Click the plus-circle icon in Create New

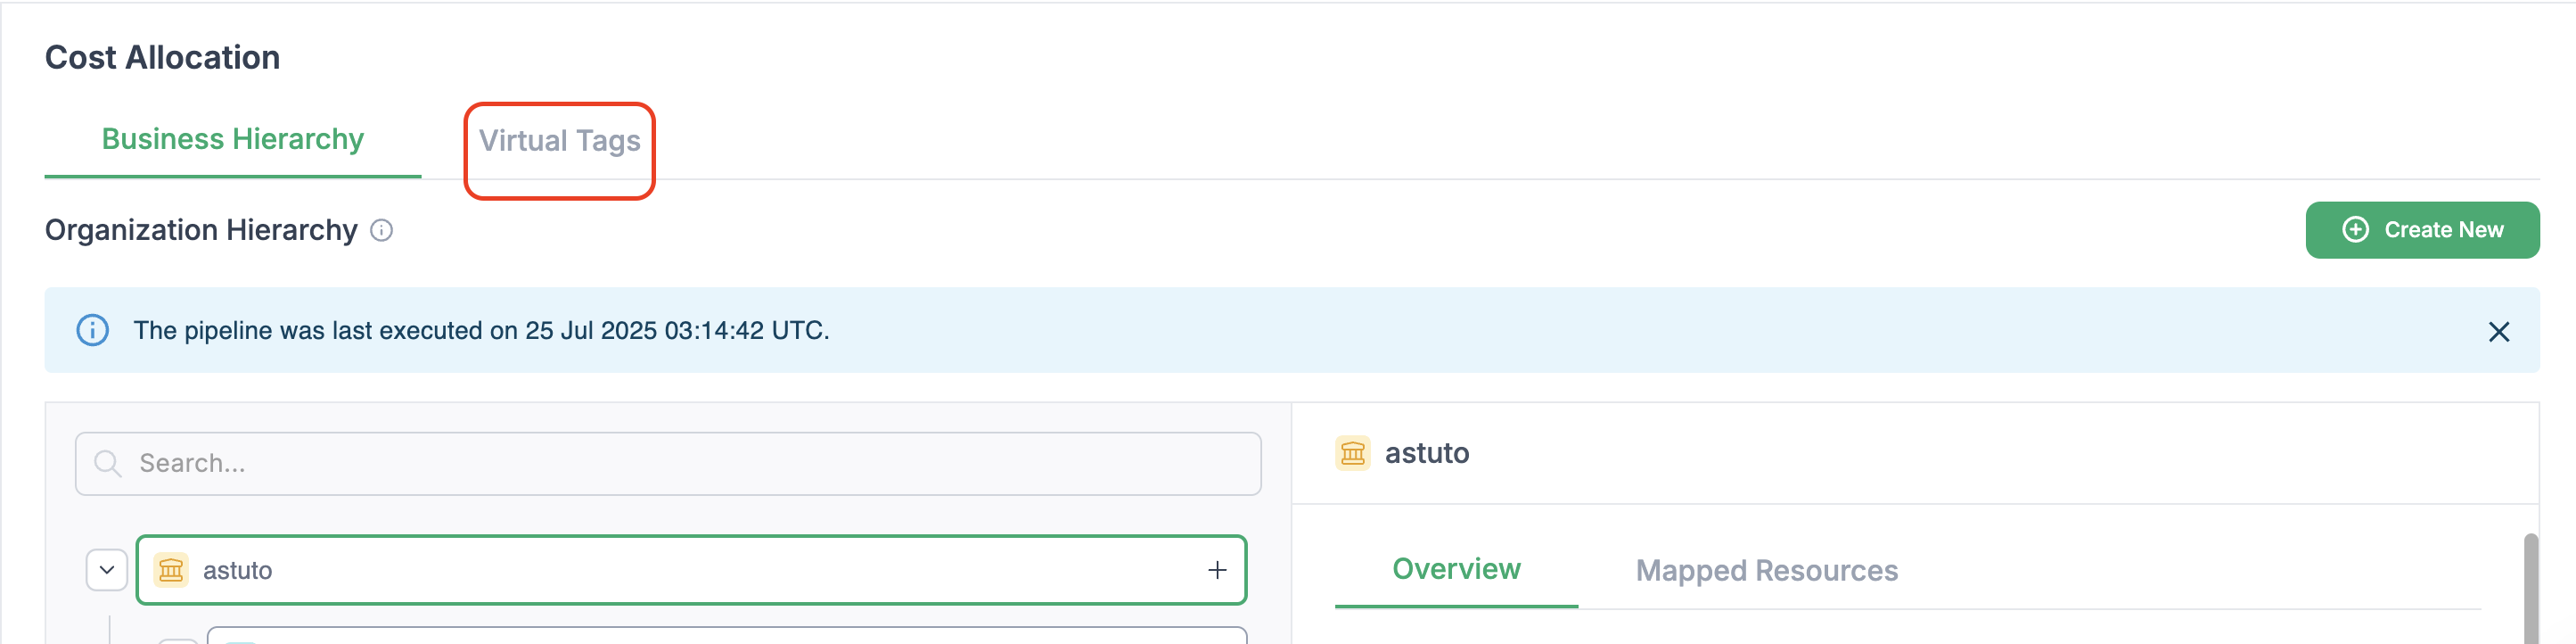coord(2355,230)
